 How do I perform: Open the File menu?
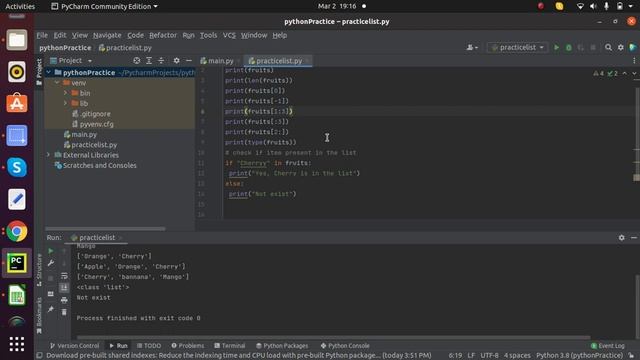pos(42,36)
